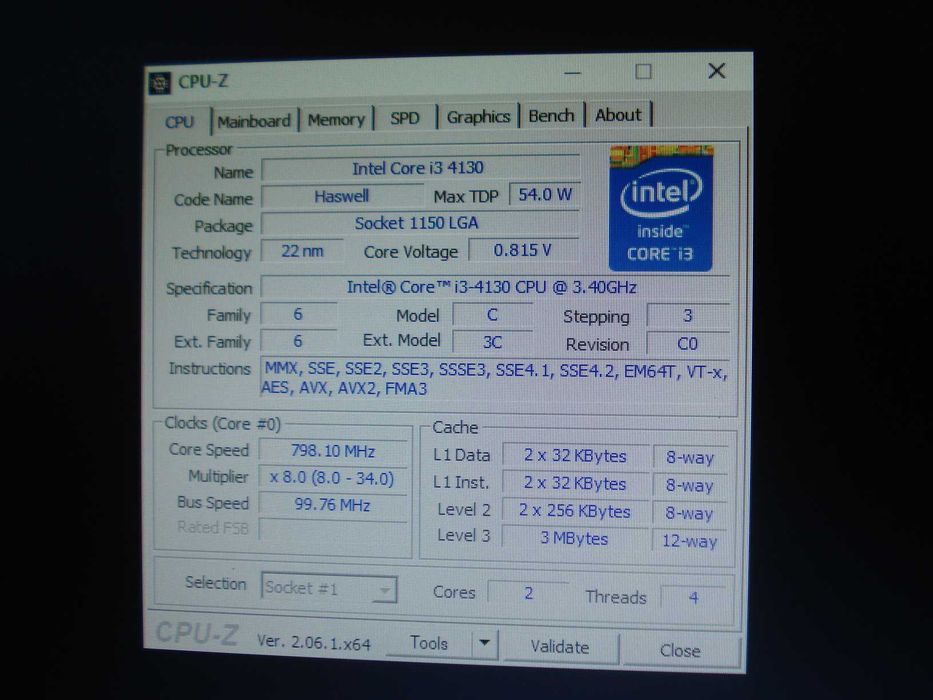Click the Level 2 value '2 x 256 KBytes'
Viewport: 933px width, 700px height.
[575, 511]
